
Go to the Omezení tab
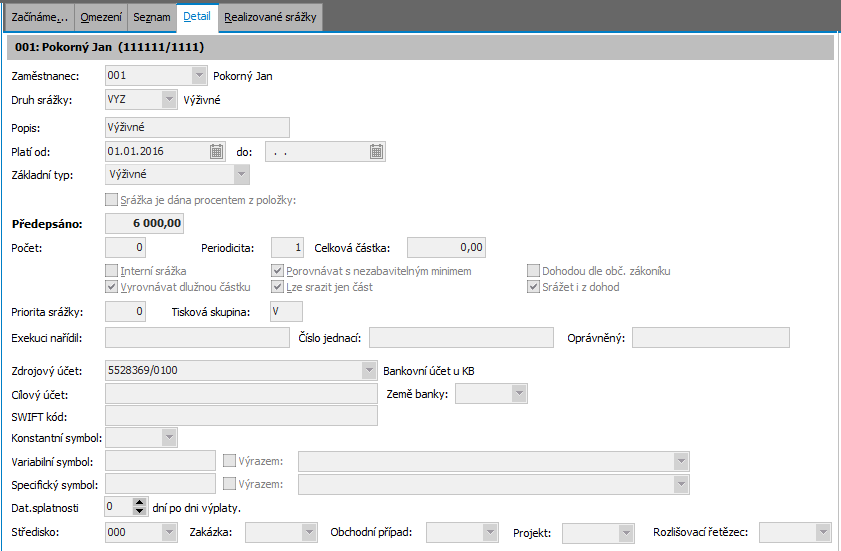100,17
